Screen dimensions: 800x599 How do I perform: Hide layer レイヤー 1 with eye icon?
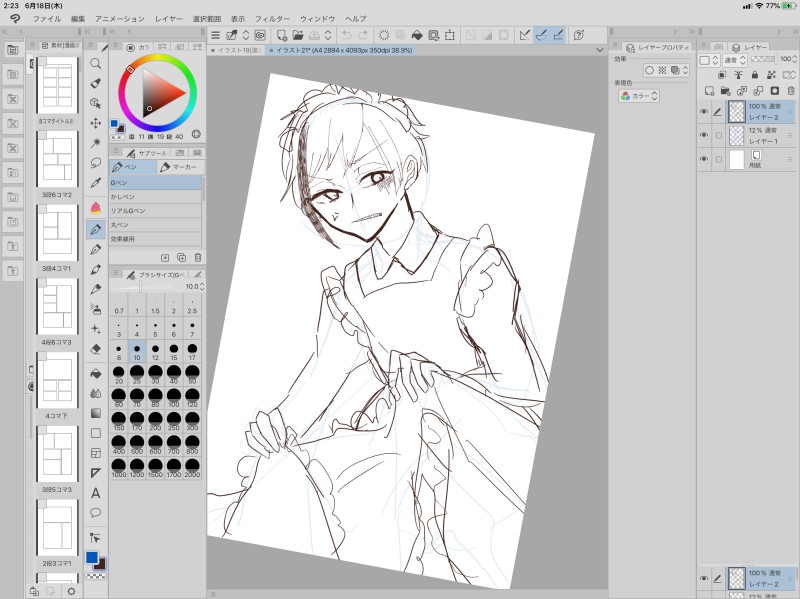(x=704, y=135)
